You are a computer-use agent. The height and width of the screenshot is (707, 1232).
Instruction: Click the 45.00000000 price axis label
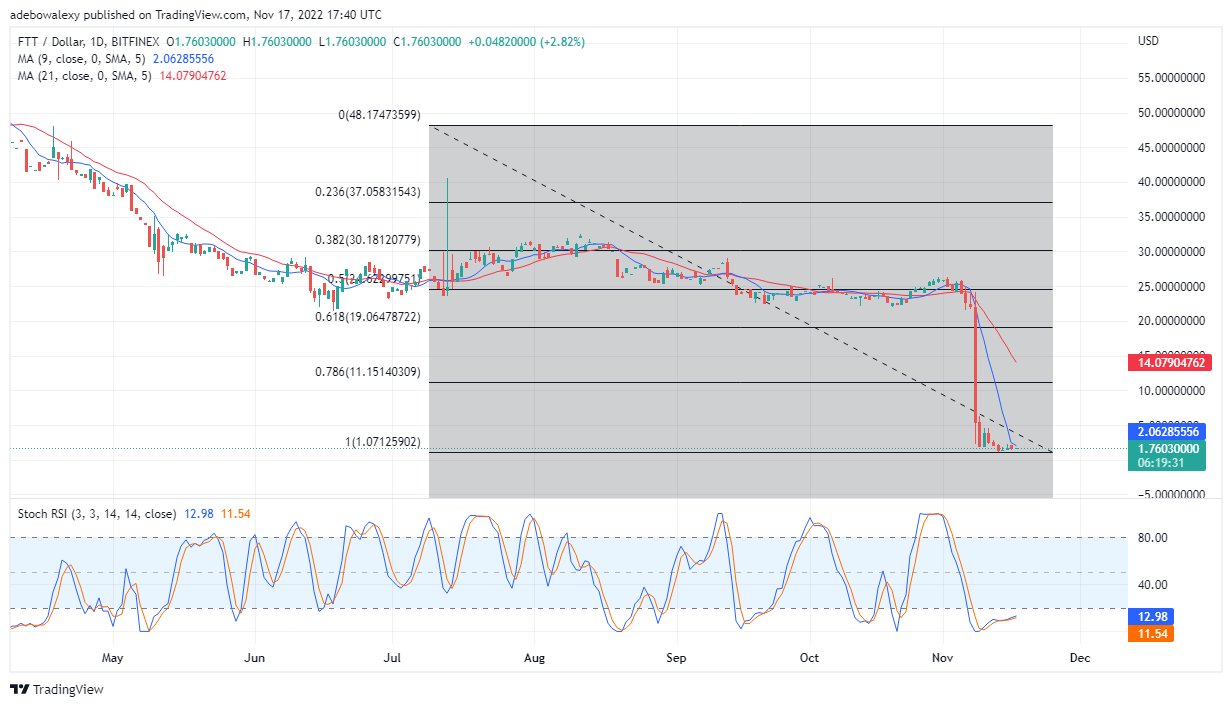1172,147
